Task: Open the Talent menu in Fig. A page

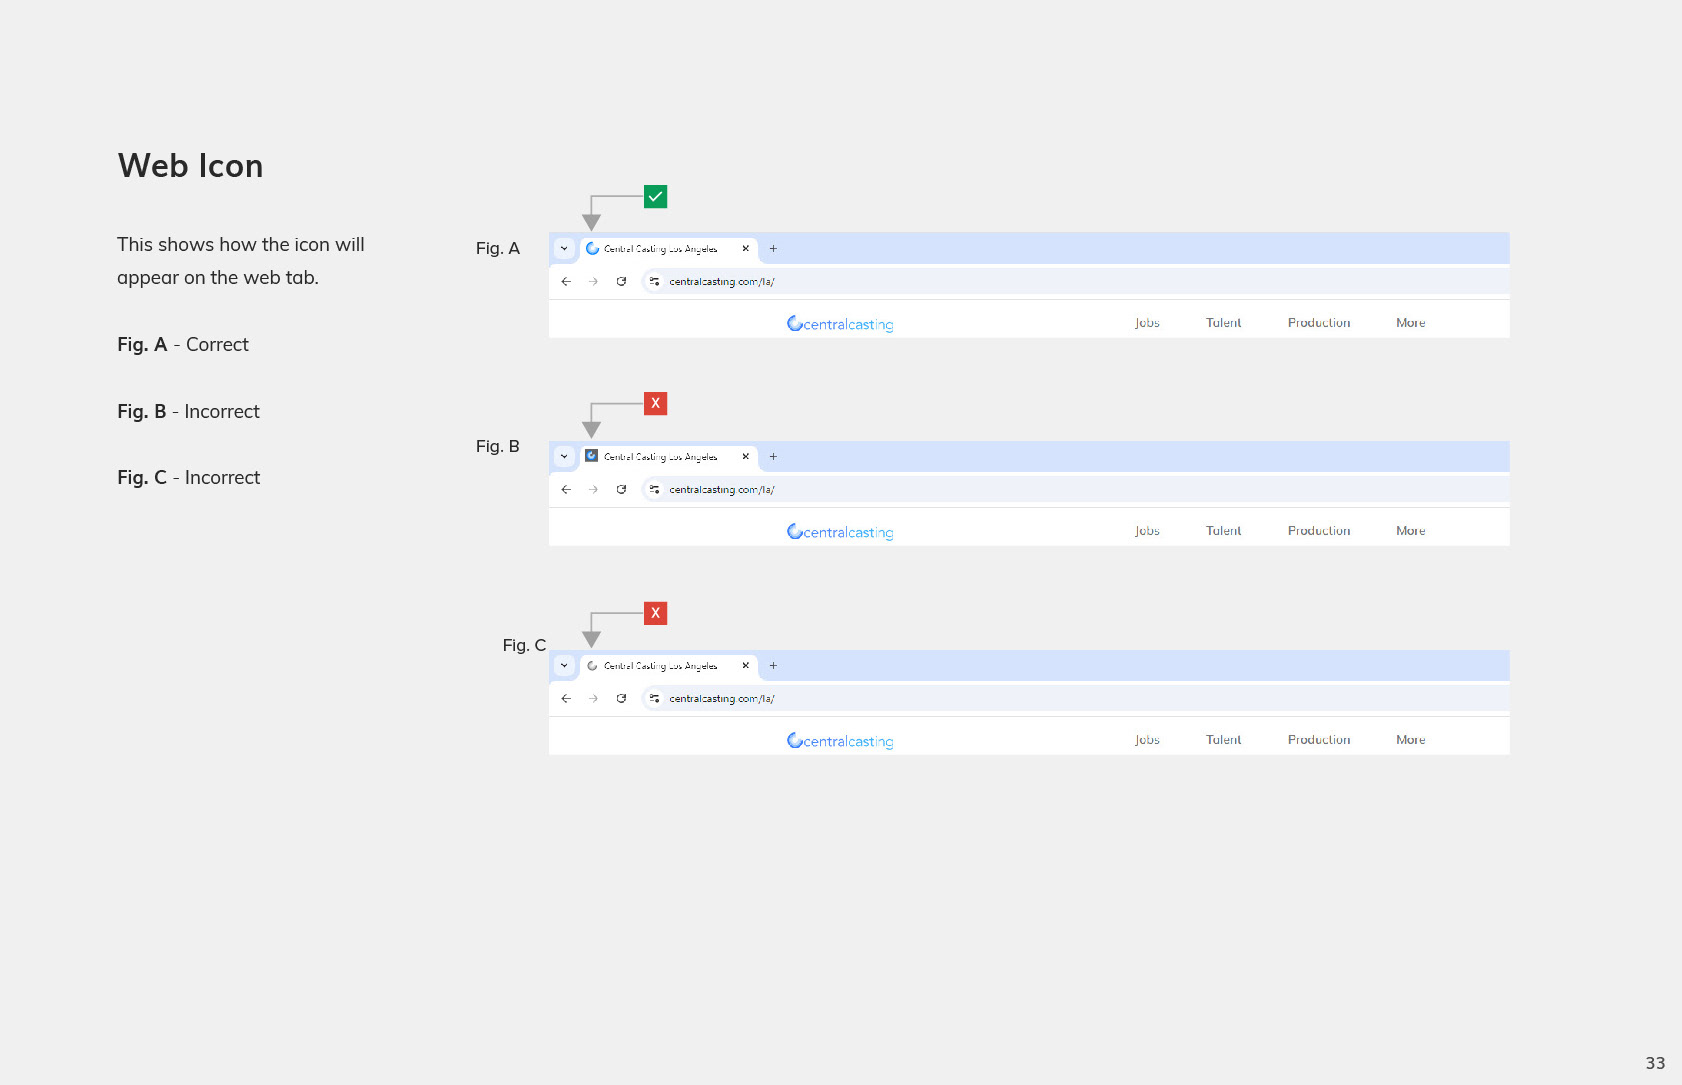Action: (x=1224, y=323)
